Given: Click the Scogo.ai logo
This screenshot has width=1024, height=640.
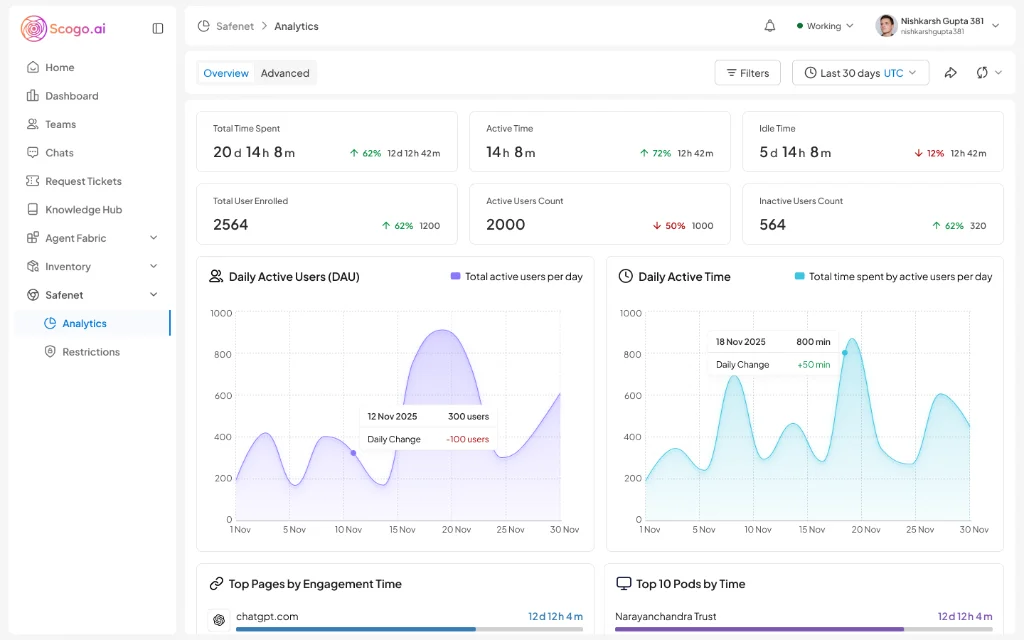Looking at the screenshot, I should [63, 28].
